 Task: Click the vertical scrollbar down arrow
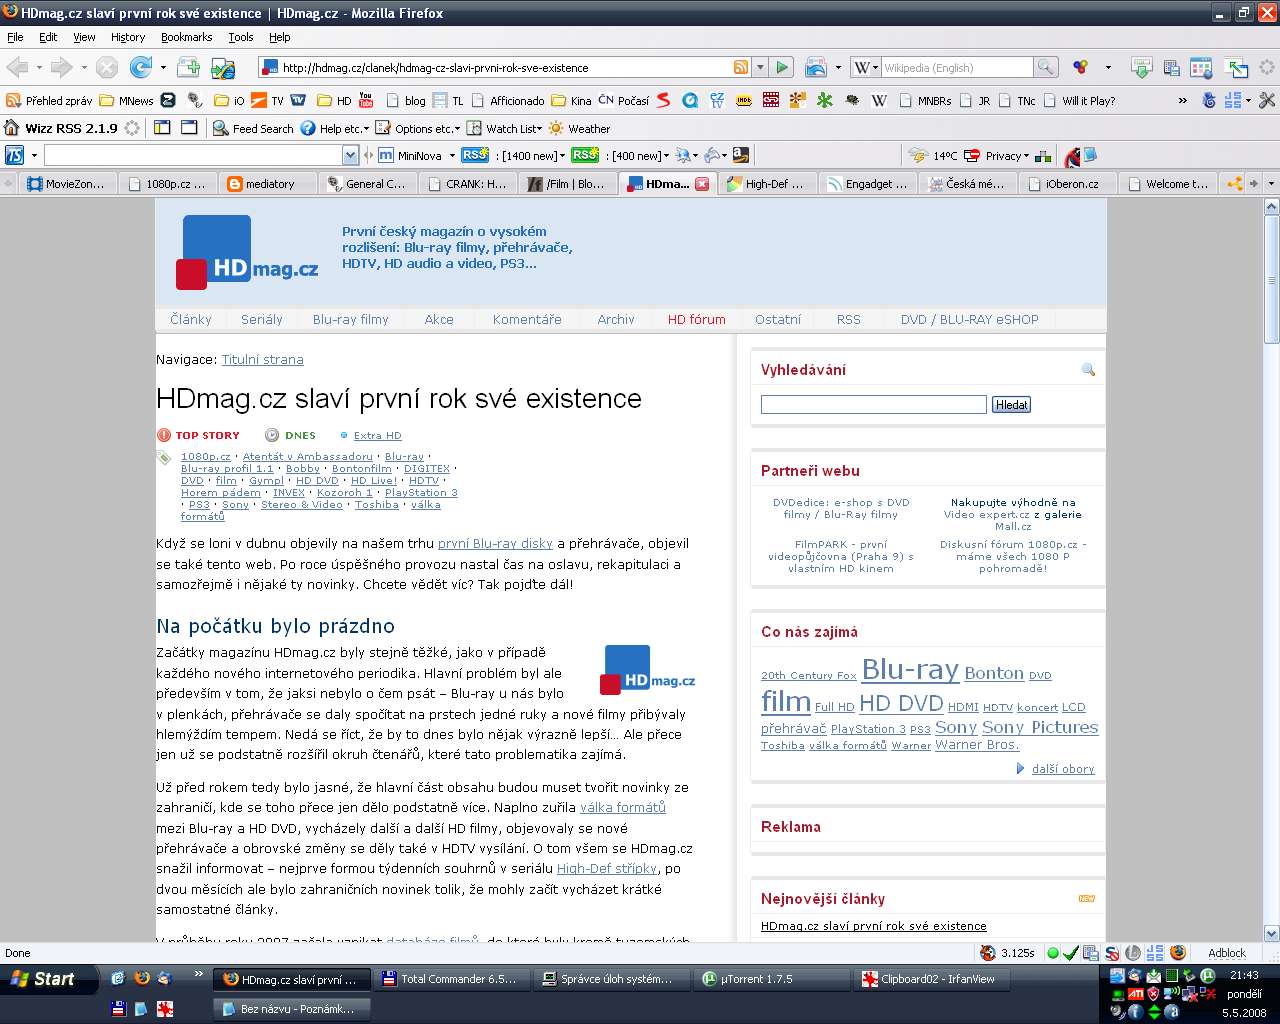point(1271,934)
